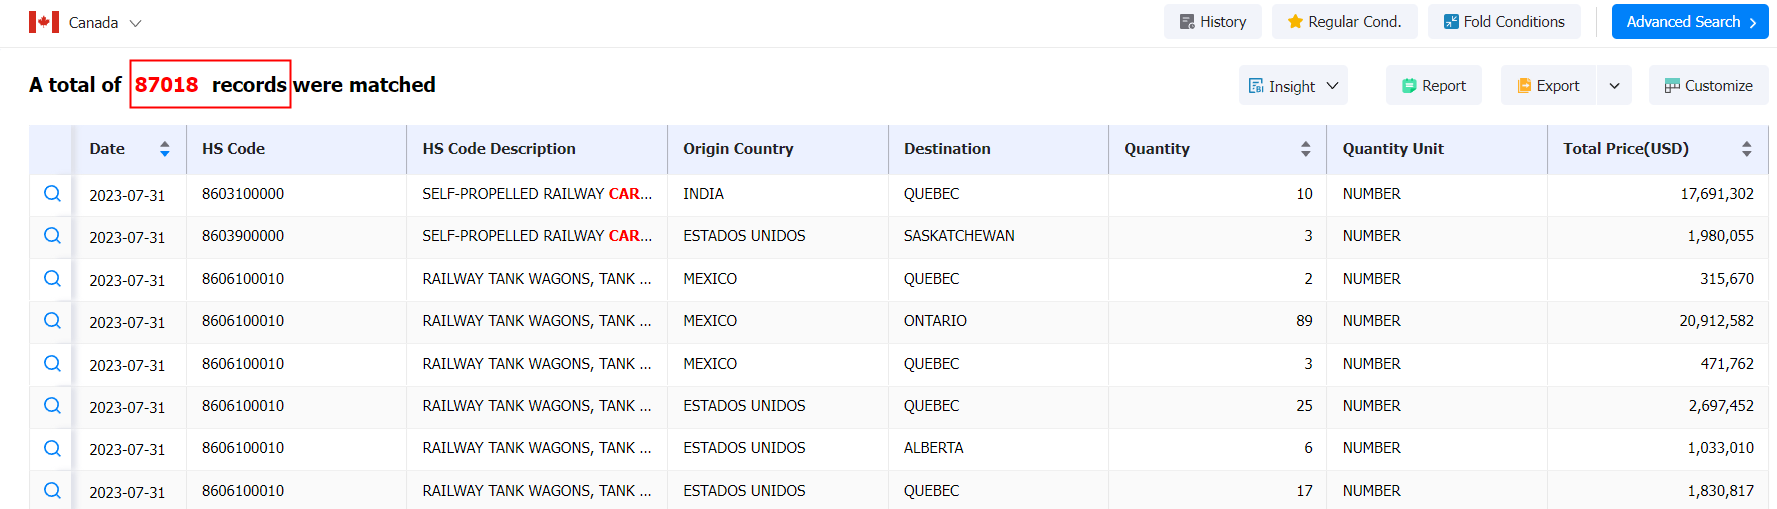
Task: Open magnifier icon for 2,697,452 row
Action: tap(52, 405)
